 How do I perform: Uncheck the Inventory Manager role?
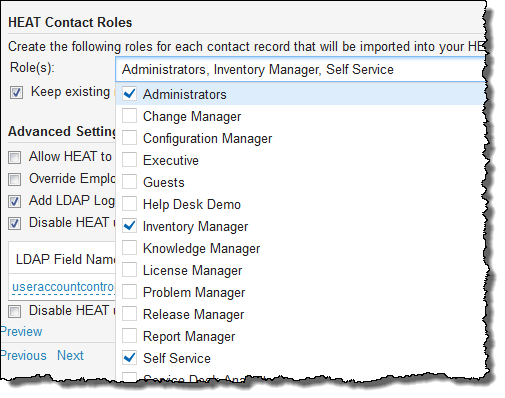(x=129, y=226)
